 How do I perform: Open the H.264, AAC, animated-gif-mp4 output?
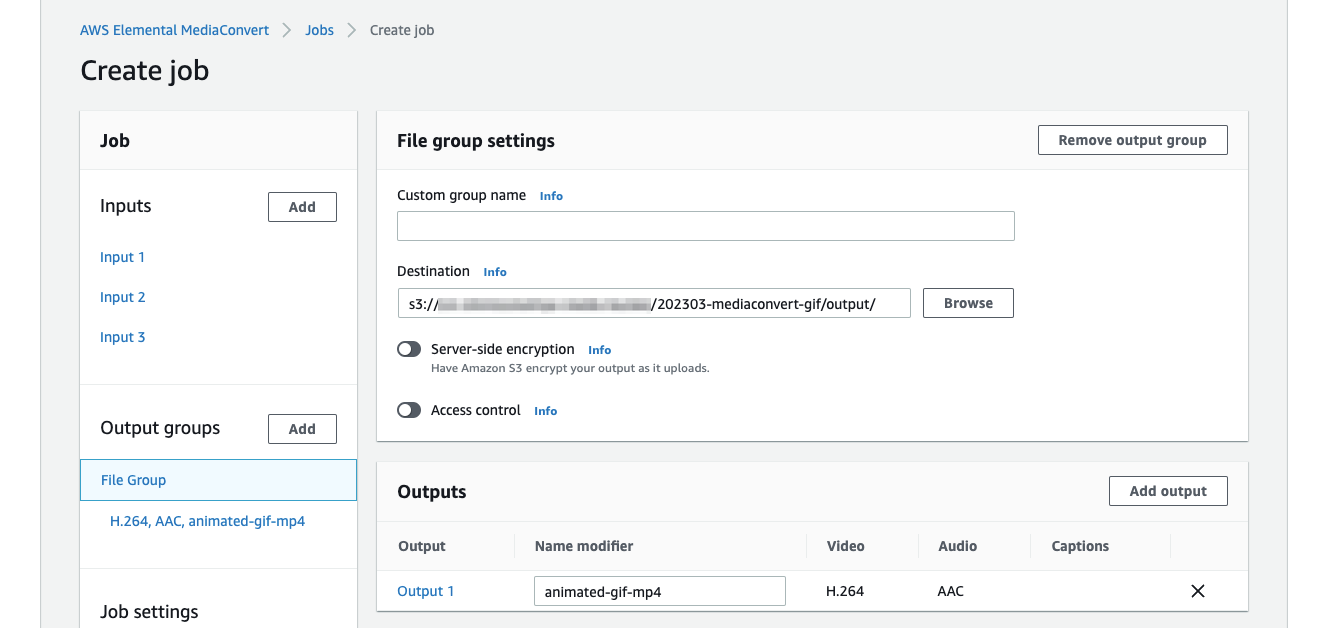coord(207,521)
